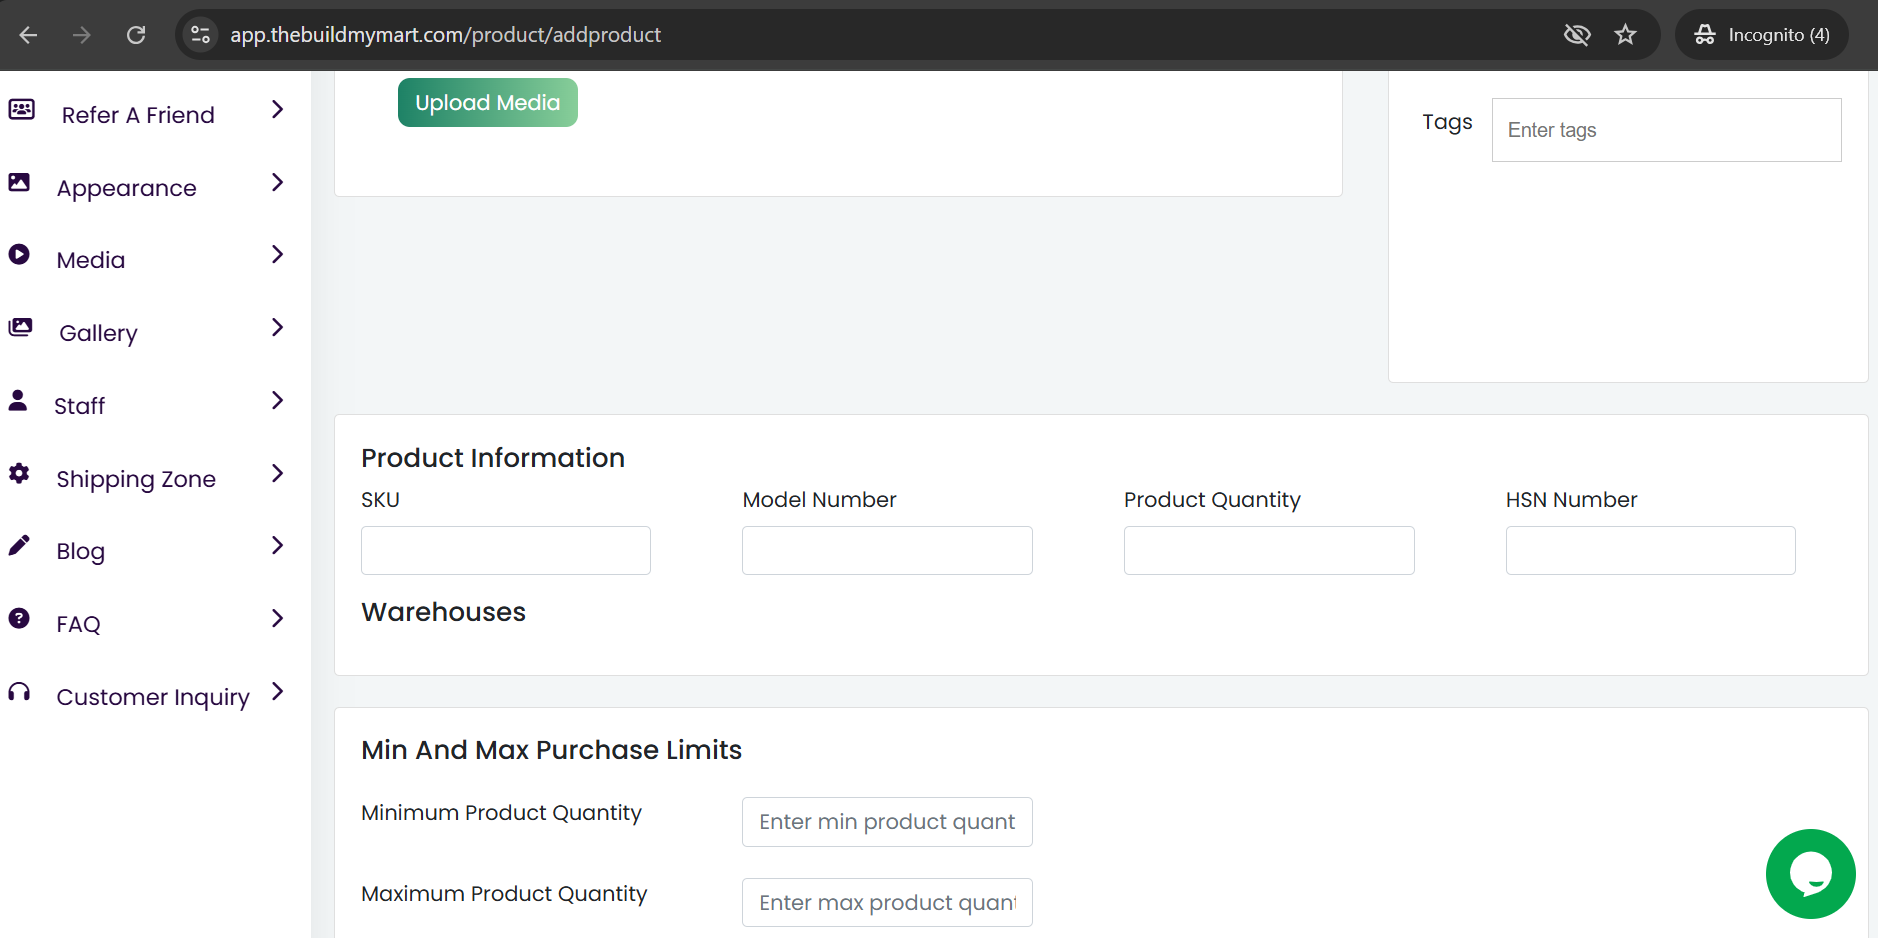The height and width of the screenshot is (938, 1878).
Task: Expand the Refer A Friend chevron
Action: click(278, 109)
